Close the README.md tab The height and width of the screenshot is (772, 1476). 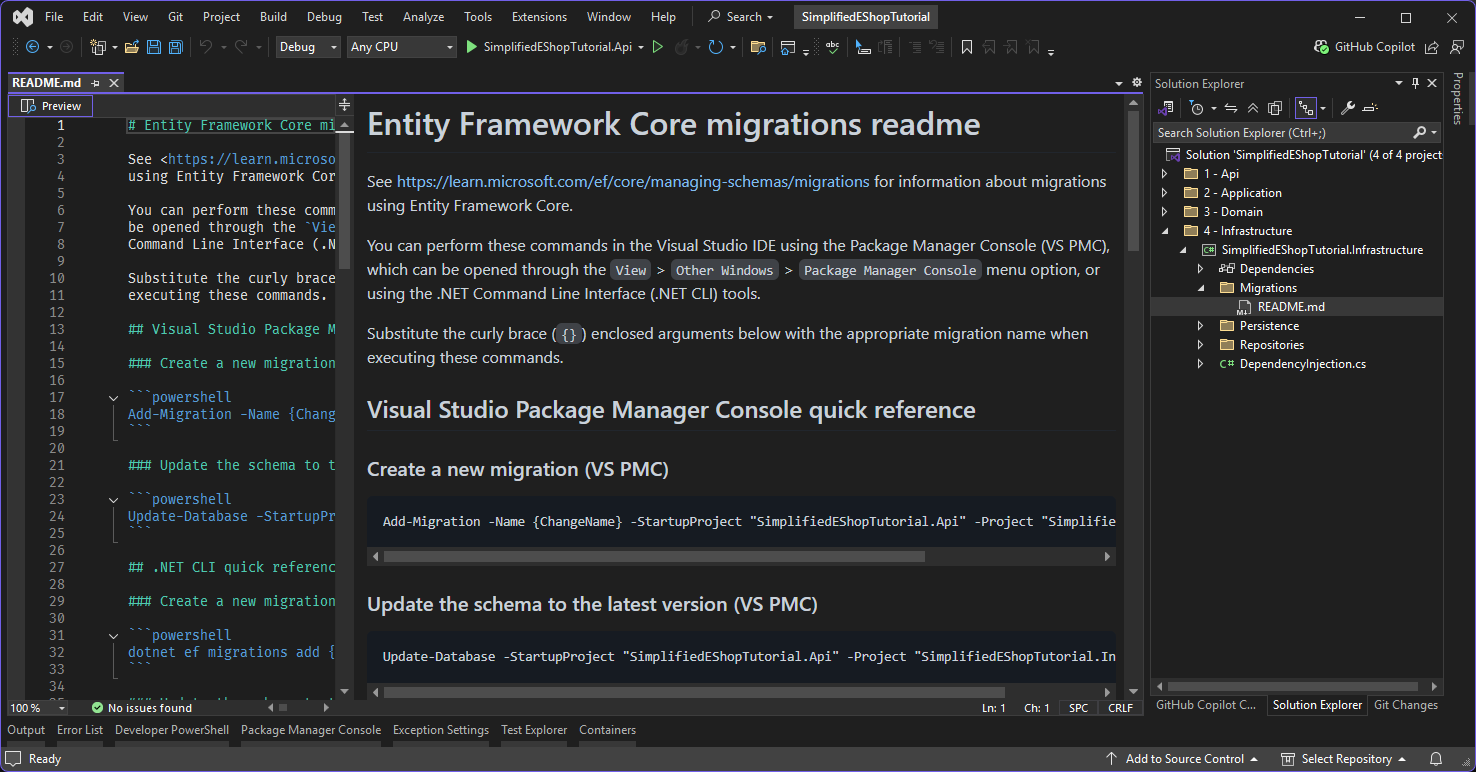(x=115, y=83)
